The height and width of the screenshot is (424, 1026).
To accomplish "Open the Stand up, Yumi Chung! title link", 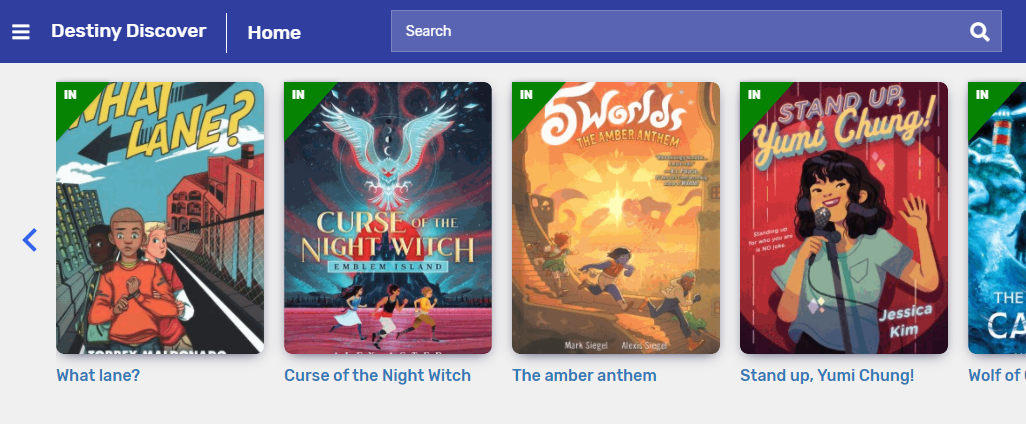I will [x=827, y=376].
